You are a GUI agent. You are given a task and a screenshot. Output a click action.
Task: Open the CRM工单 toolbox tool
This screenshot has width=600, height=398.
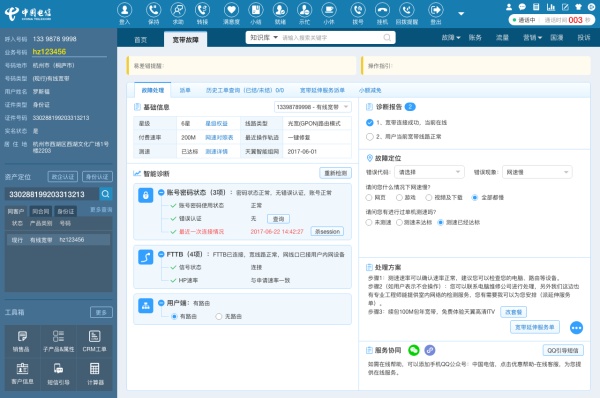(x=95, y=341)
